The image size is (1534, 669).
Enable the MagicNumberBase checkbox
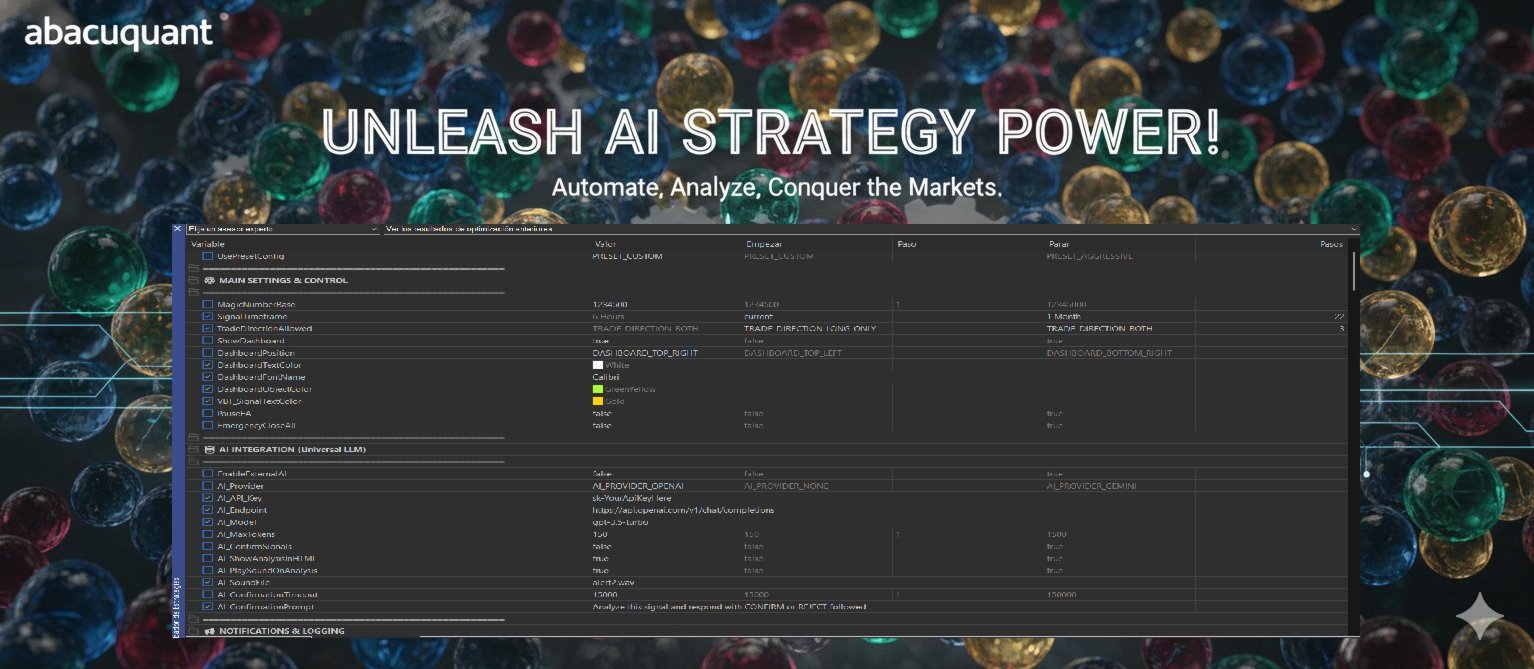208,304
